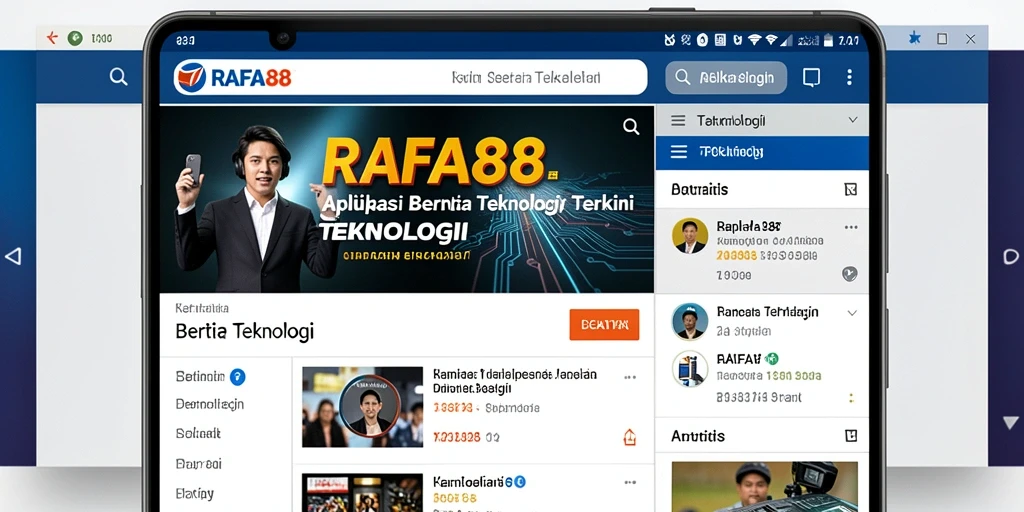Click the Bertia Teknologi heading
Image resolution: width=1024 pixels, height=512 pixels.
(245, 330)
